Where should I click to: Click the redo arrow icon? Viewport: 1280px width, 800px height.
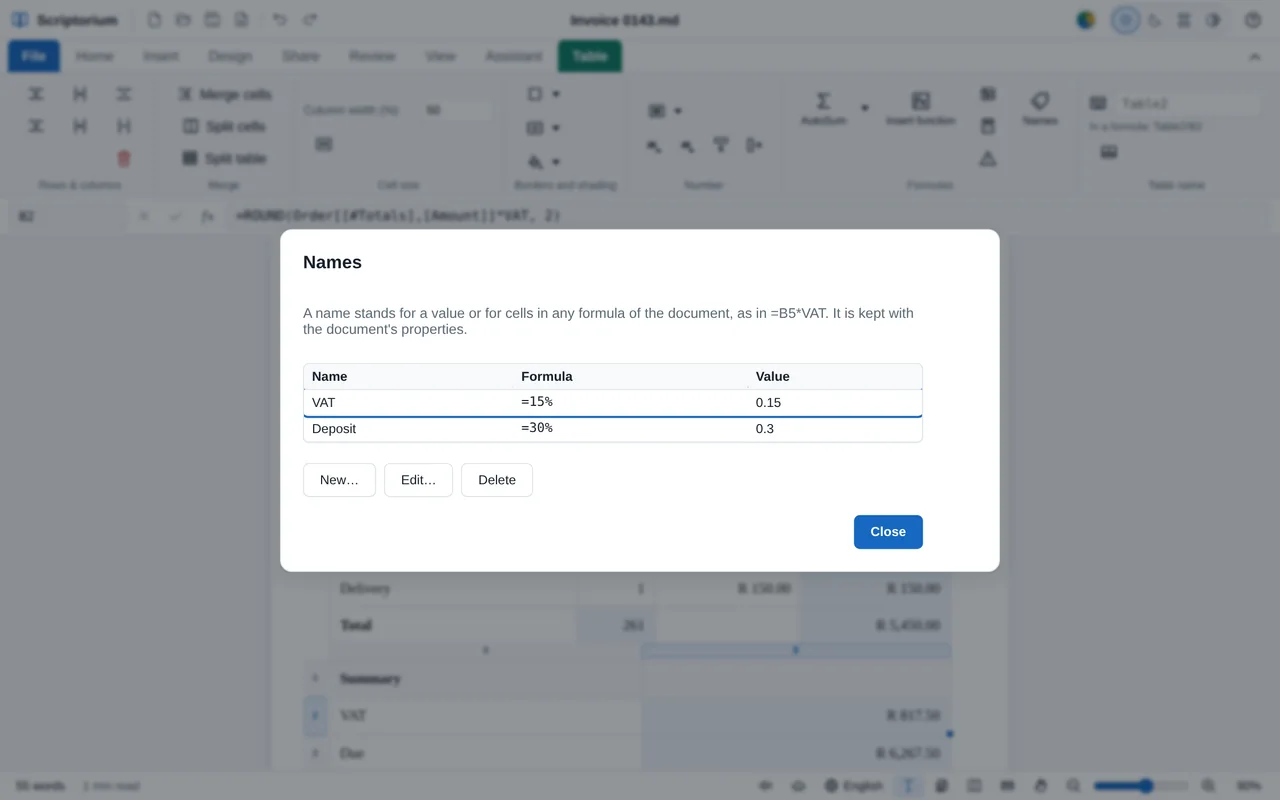(x=310, y=20)
